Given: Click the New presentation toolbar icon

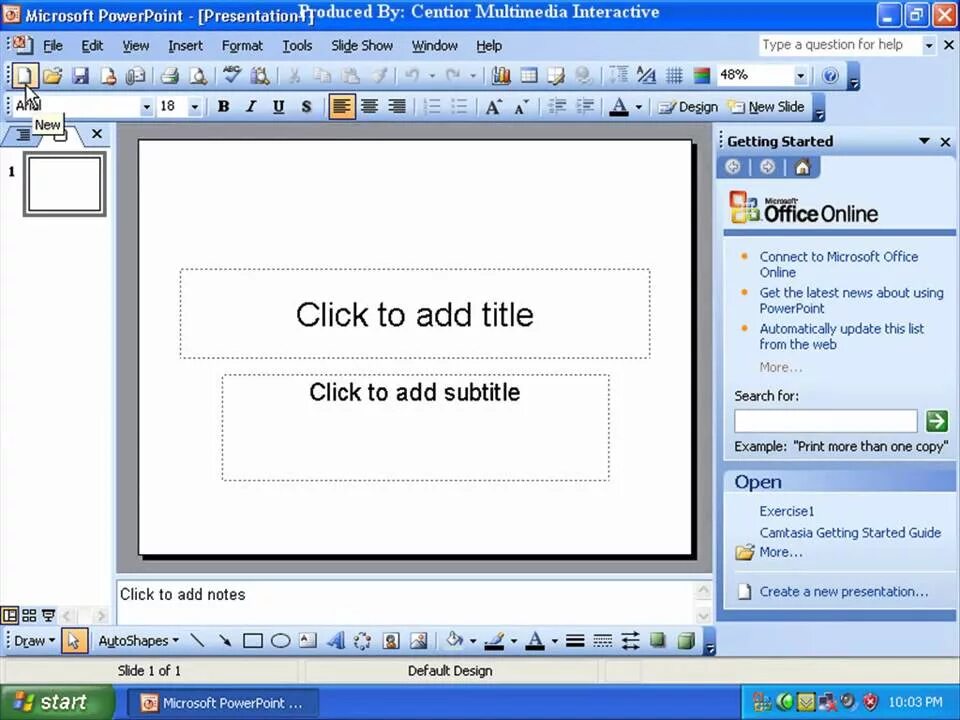Looking at the screenshot, I should point(24,76).
